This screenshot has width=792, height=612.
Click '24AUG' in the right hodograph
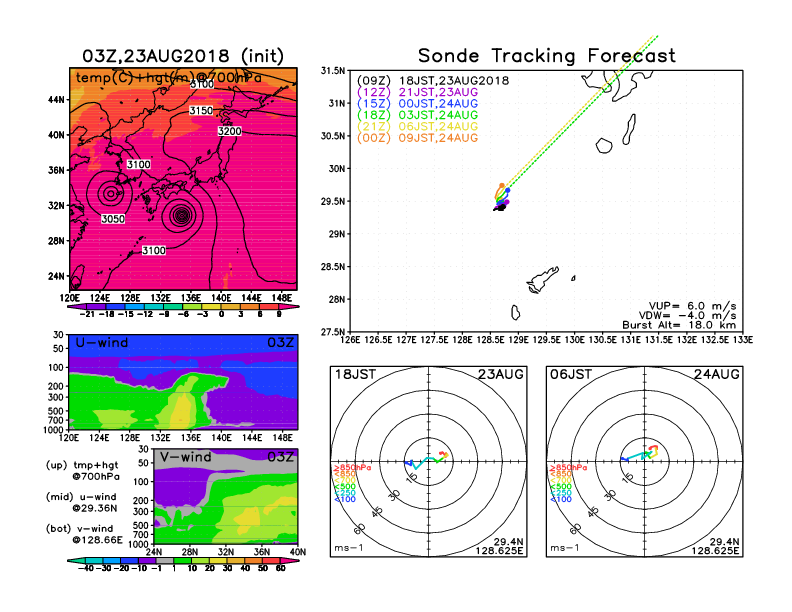tap(716, 374)
